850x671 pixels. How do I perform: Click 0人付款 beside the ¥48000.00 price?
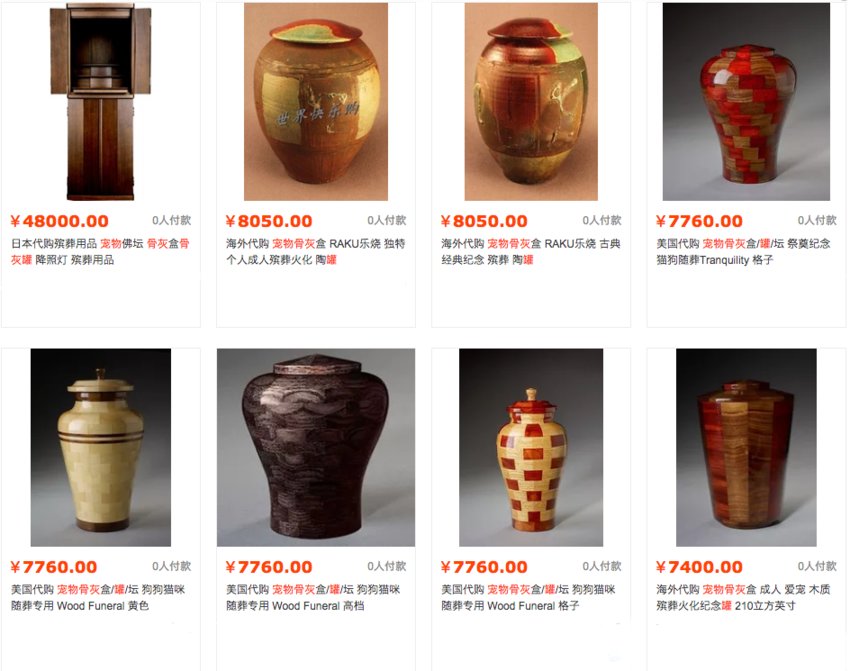coord(171,220)
